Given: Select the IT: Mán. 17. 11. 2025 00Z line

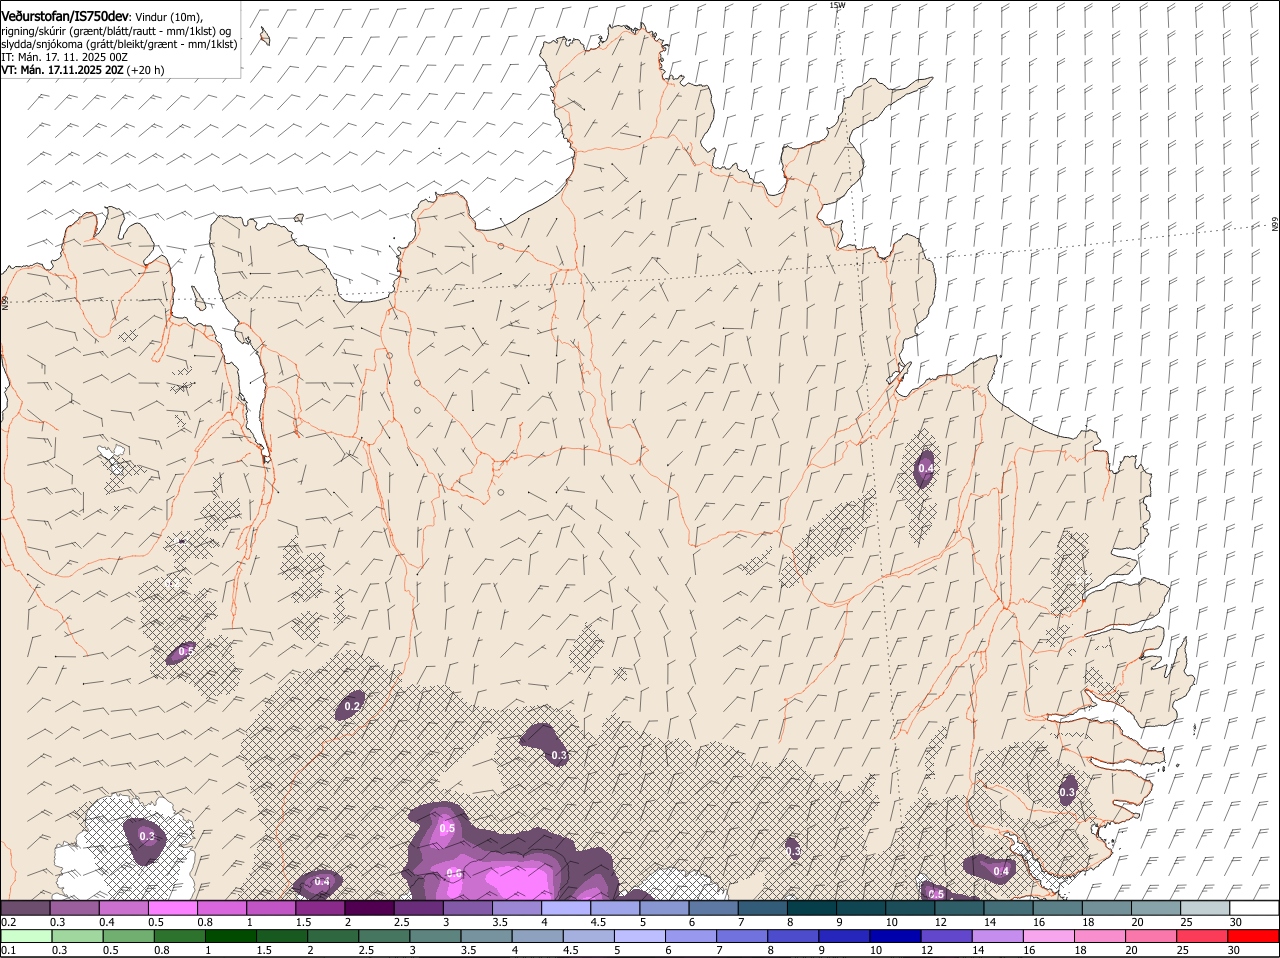Looking at the screenshot, I should tap(64, 57).
